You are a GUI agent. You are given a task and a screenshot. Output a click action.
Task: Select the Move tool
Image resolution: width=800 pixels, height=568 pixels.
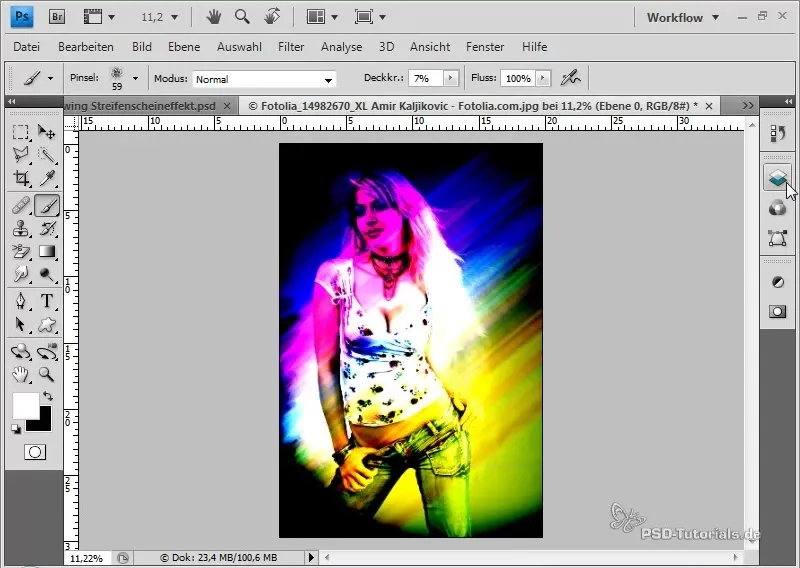click(x=47, y=133)
